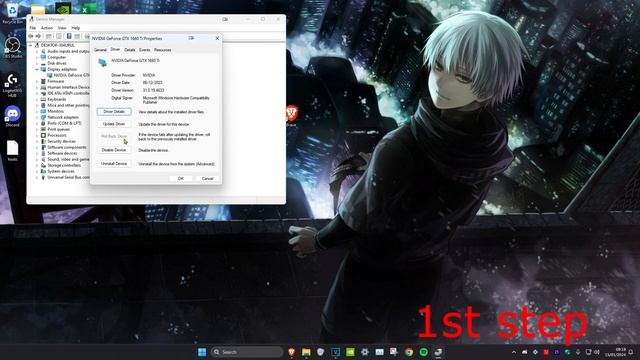Select the Ports (COM & LPT) tree item
640x360 pixels.
click(64, 123)
